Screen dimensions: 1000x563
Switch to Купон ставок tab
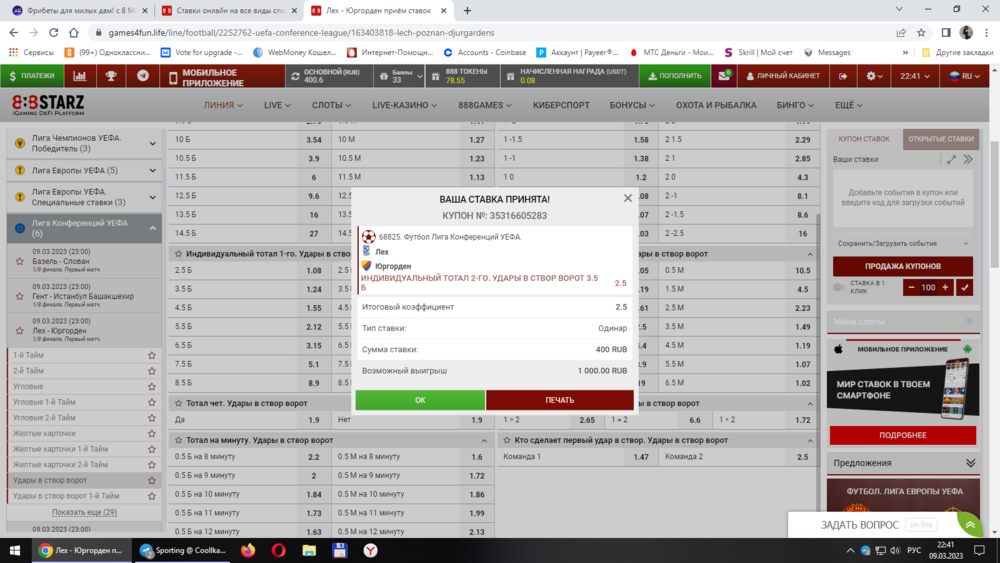(864, 139)
